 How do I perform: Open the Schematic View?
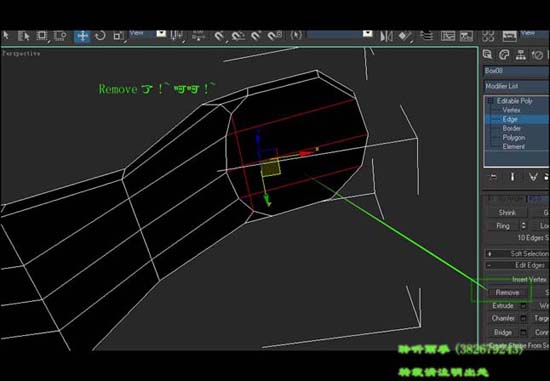(466, 36)
